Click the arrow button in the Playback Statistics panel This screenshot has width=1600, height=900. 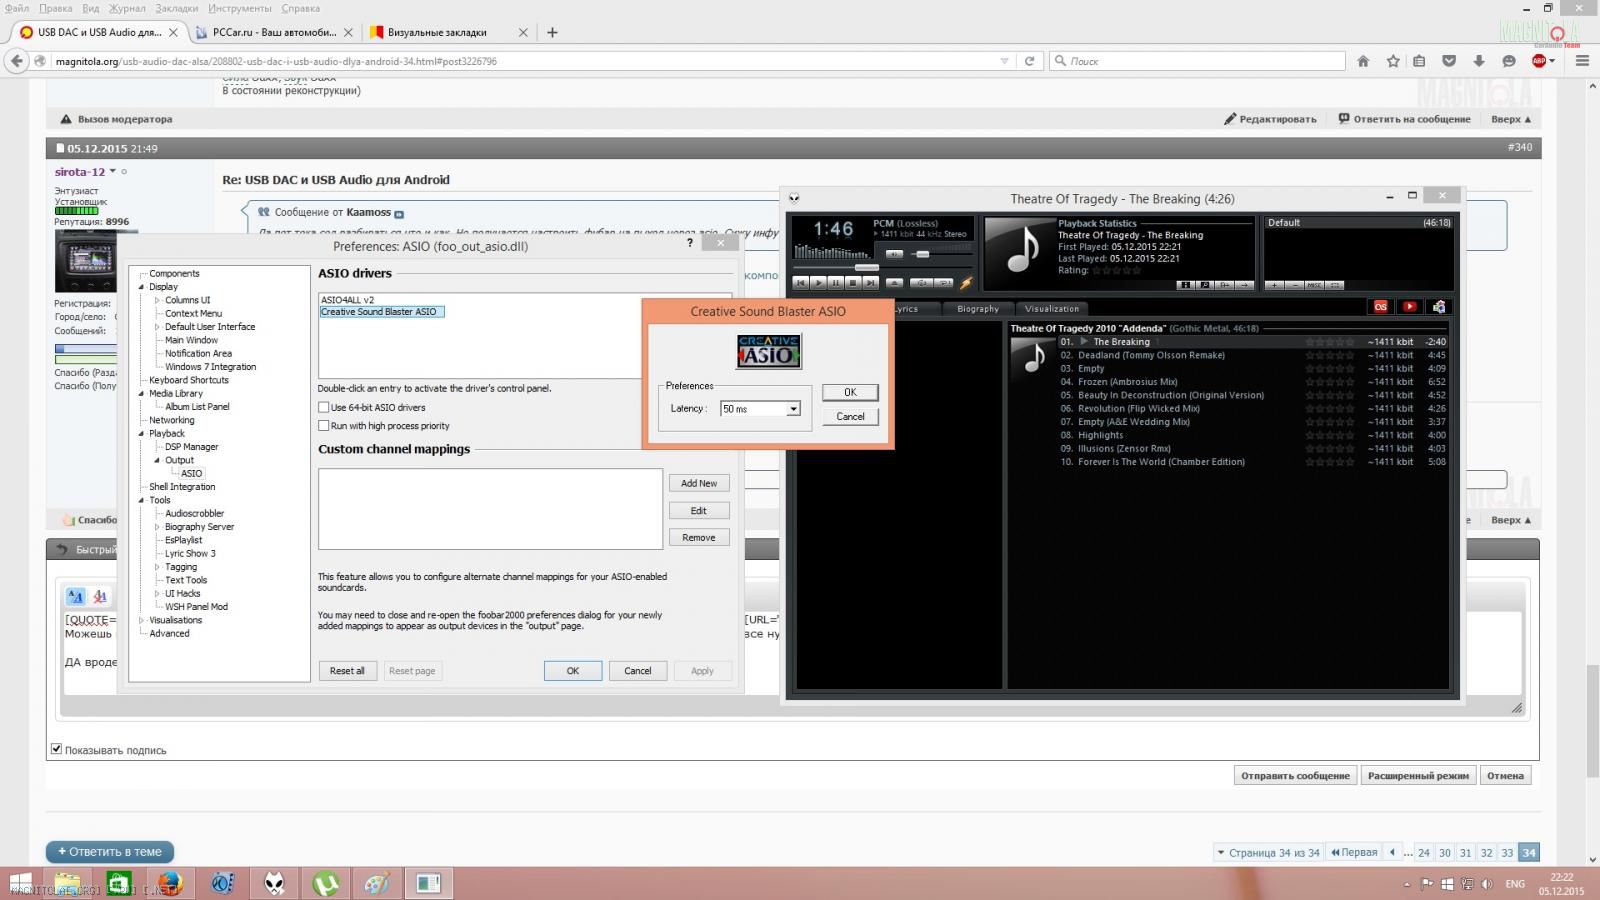pos(1244,285)
